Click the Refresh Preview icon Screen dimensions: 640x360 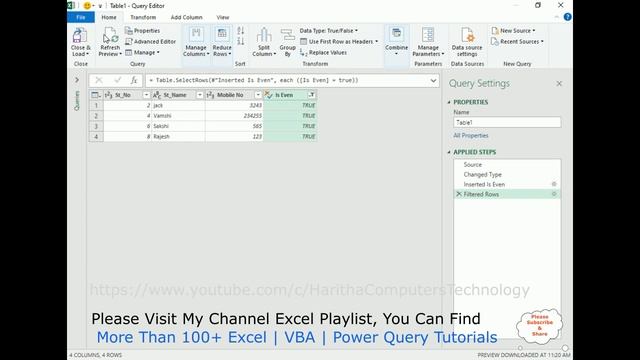[110, 36]
